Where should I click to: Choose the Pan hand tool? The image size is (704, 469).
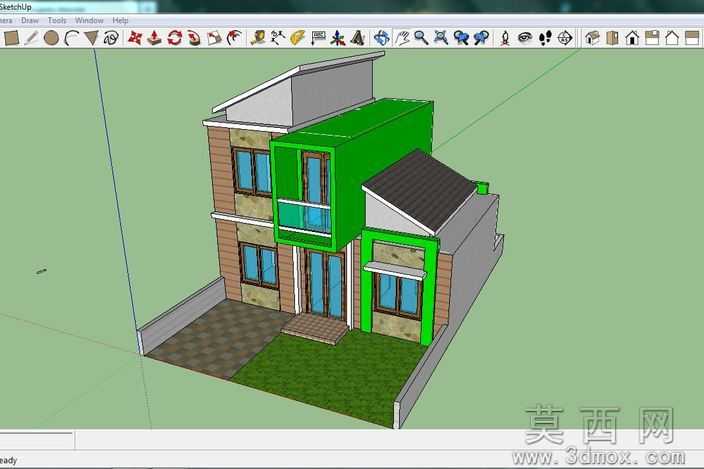tap(402, 38)
